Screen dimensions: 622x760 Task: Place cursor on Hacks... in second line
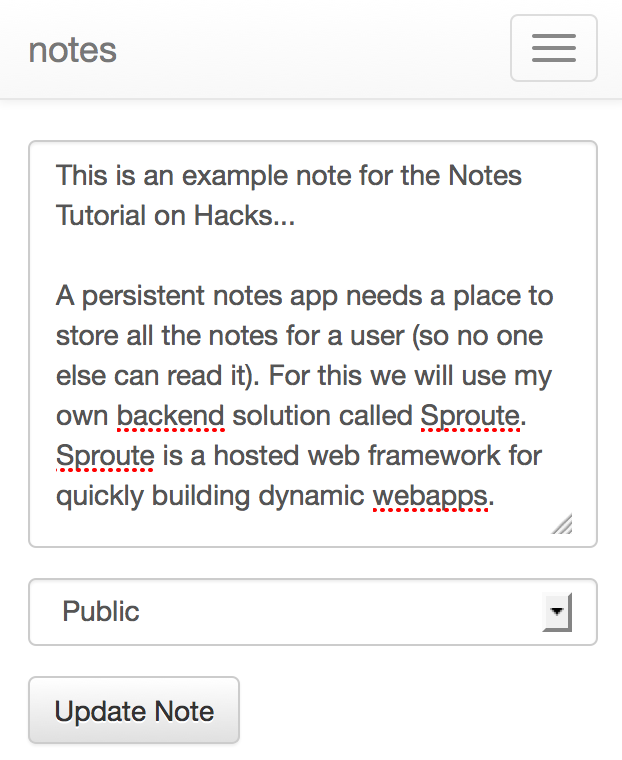pos(244,215)
